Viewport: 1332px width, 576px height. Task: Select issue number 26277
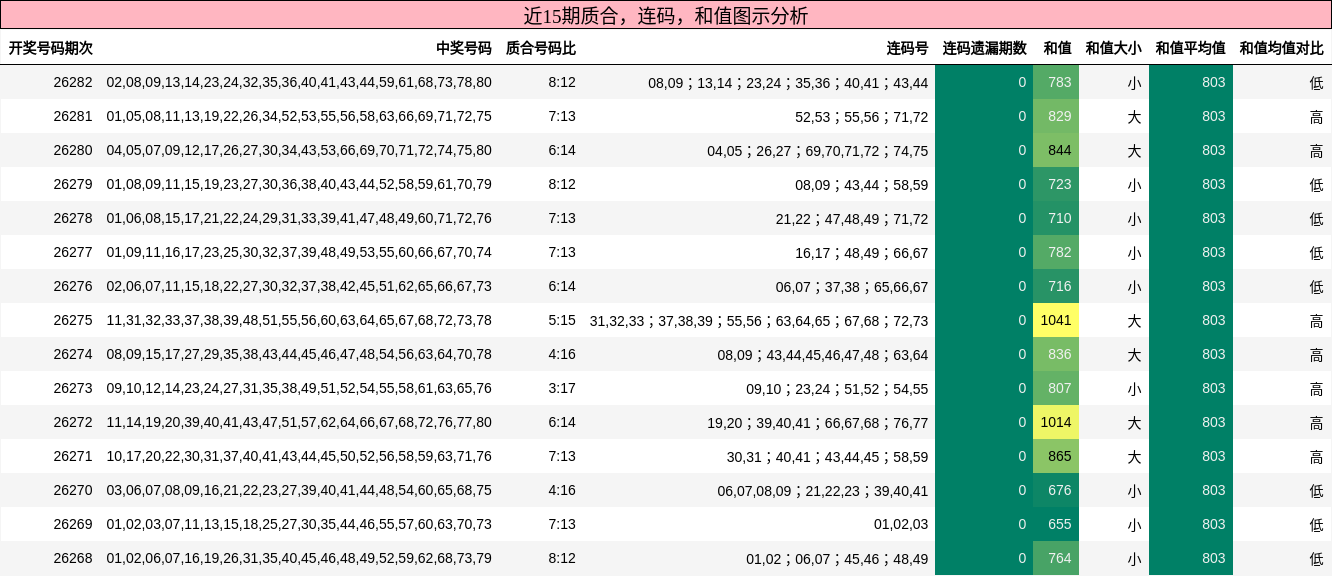tap(73, 252)
